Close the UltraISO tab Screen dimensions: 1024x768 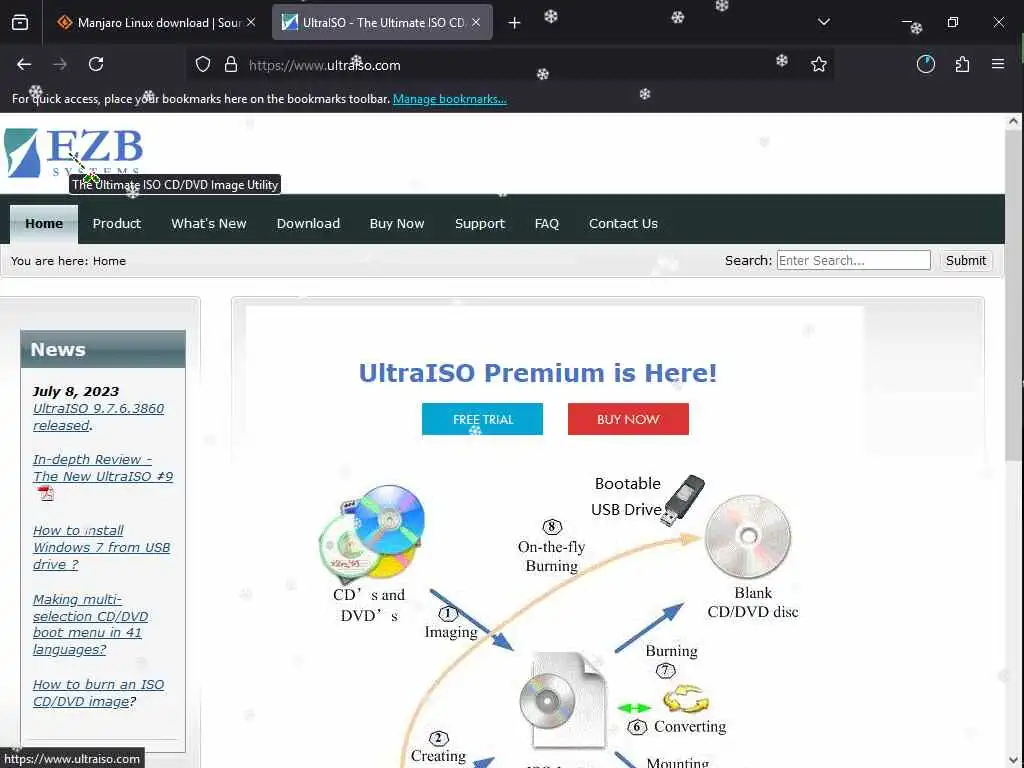pos(476,22)
